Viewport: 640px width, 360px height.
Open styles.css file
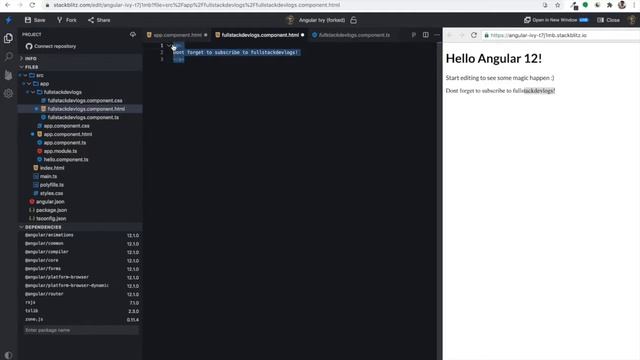(51, 193)
